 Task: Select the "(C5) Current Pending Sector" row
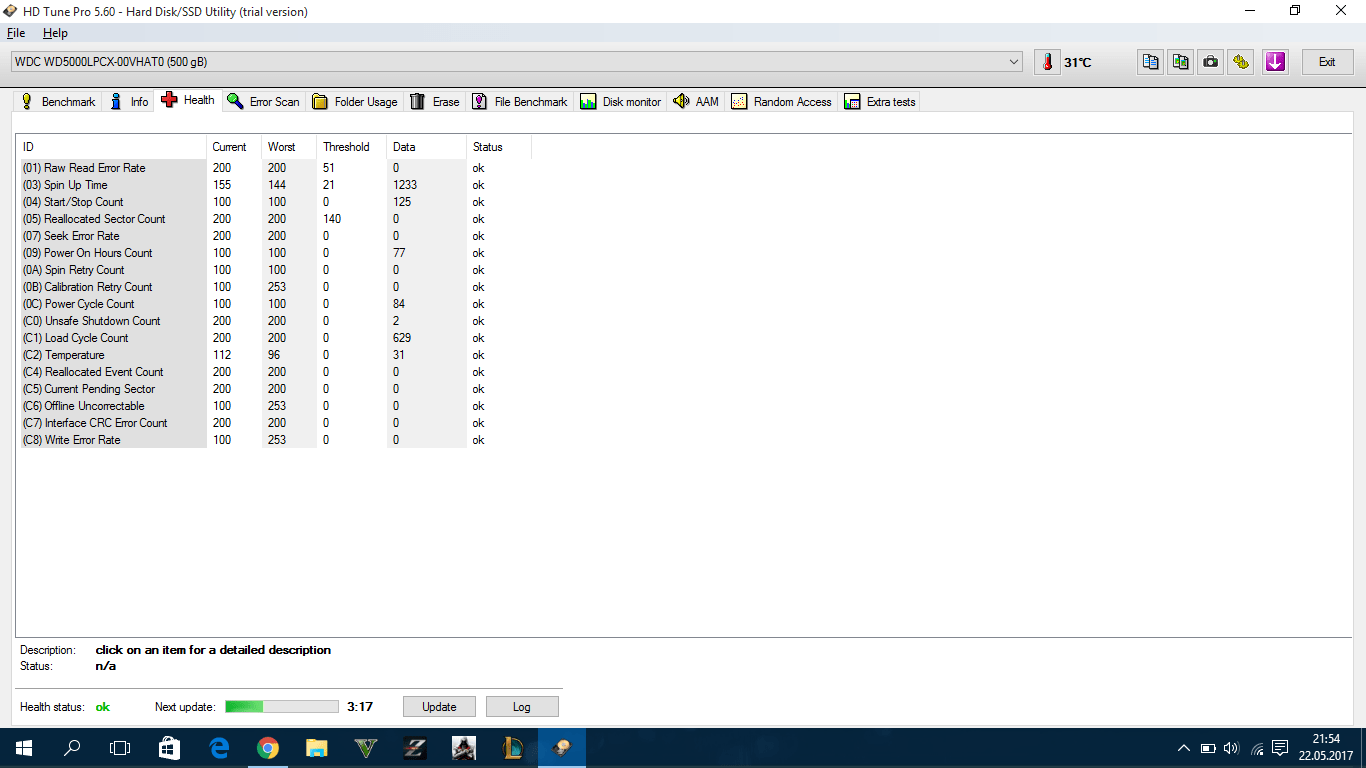(x=276, y=389)
